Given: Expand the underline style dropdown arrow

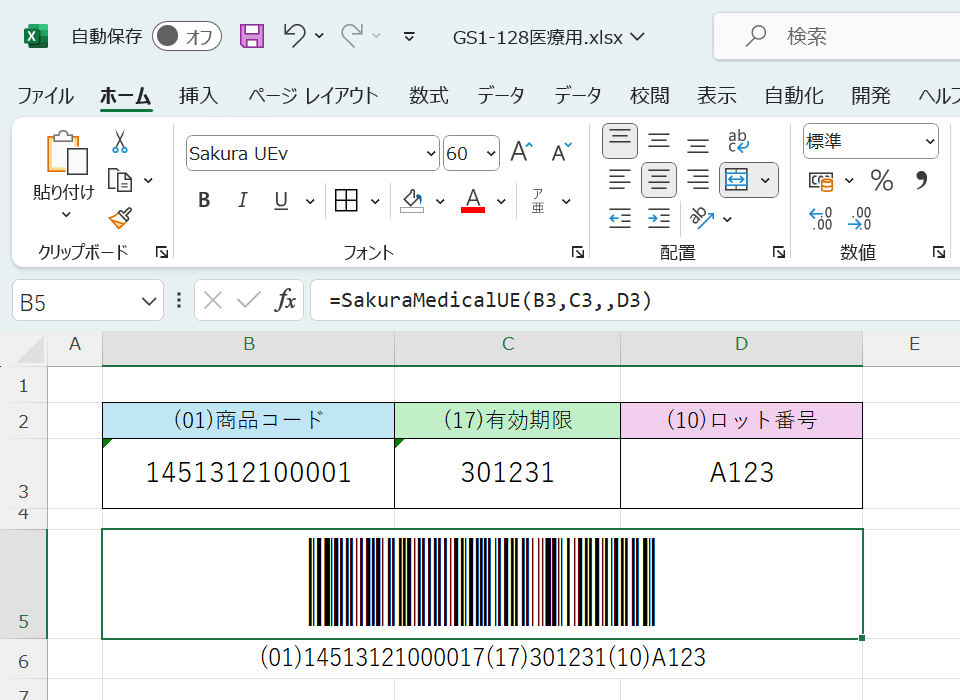Looking at the screenshot, I should [x=310, y=201].
